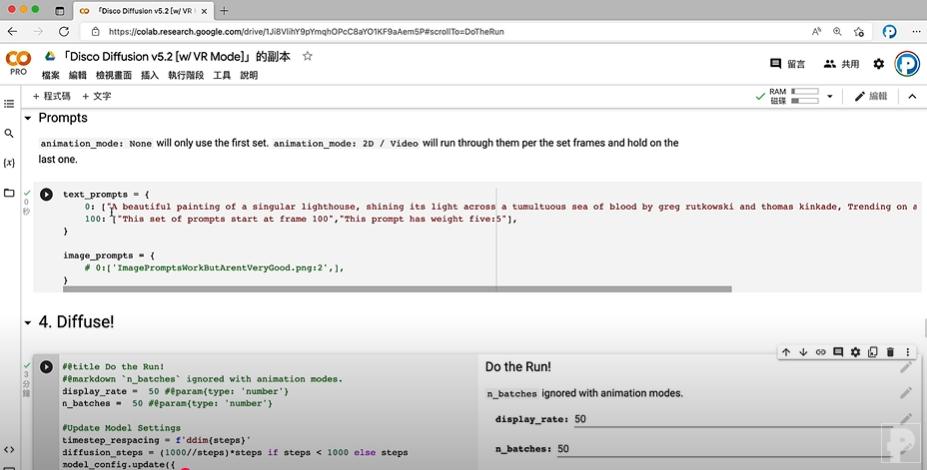Open the 執行階段 (Runtime) menu
Viewport: 927px width, 470px height.
(186, 75)
